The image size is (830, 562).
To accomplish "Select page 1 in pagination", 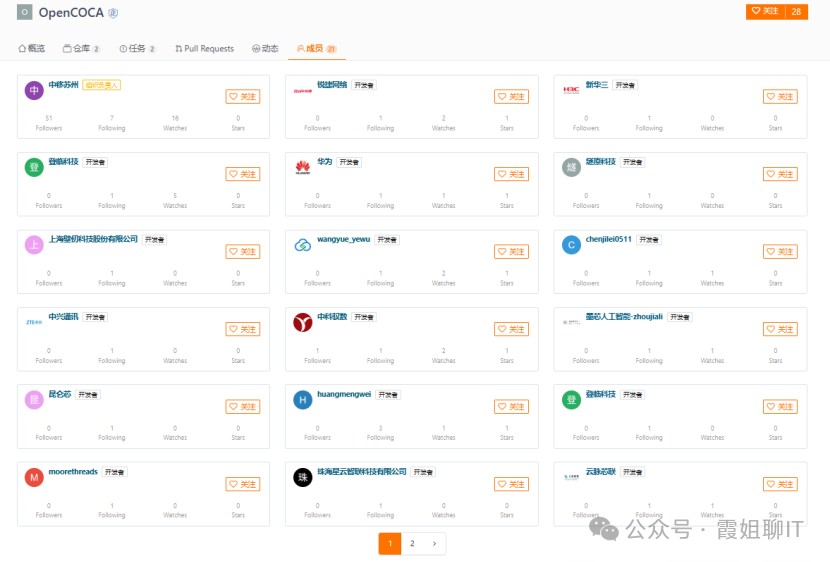I will click(390, 543).
